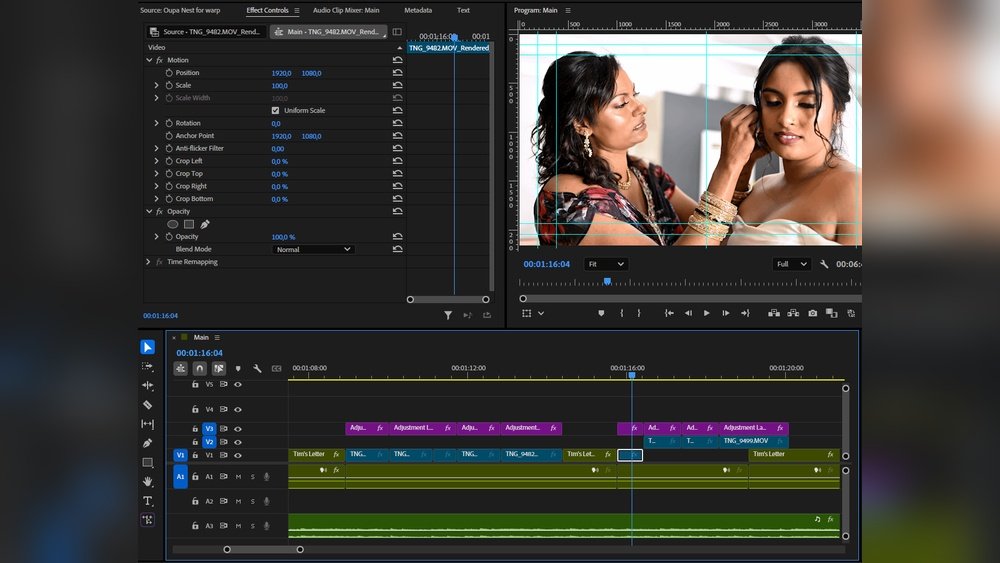This screenshot has width=1000, height=563.
Task: Choose the Type tool
Action: point(148,501)
